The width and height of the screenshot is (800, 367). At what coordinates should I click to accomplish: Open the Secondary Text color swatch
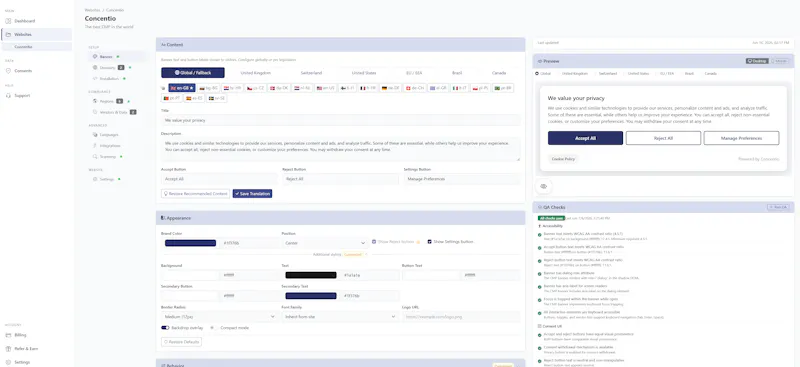[311, 296]
